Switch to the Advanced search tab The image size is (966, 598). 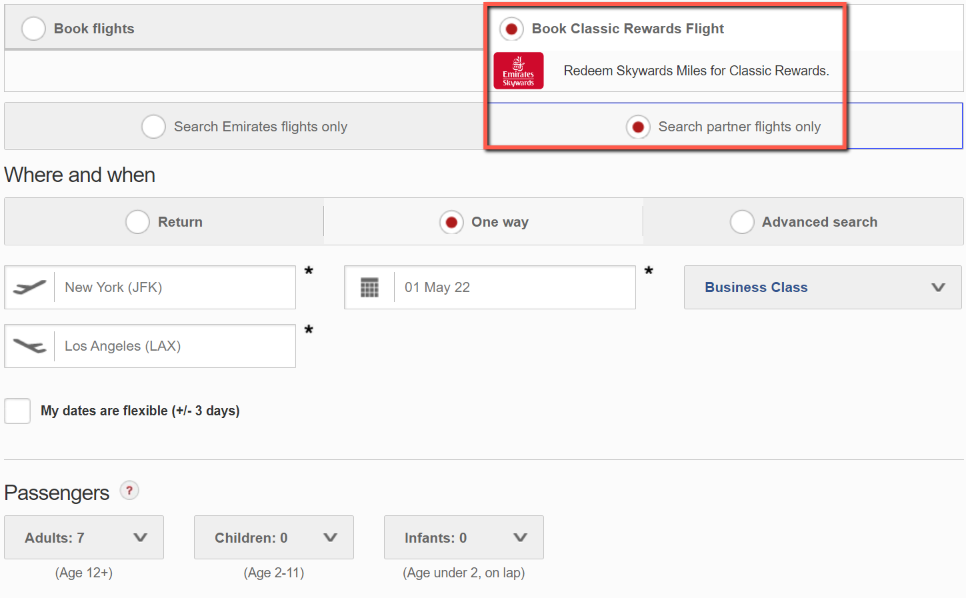[803, 222]
